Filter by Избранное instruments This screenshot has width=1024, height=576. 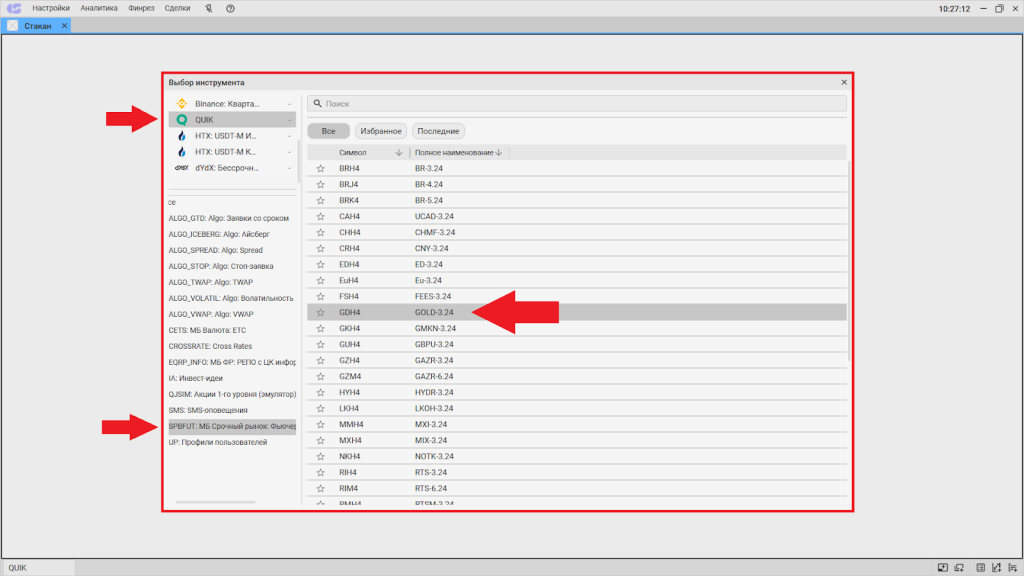381,131
